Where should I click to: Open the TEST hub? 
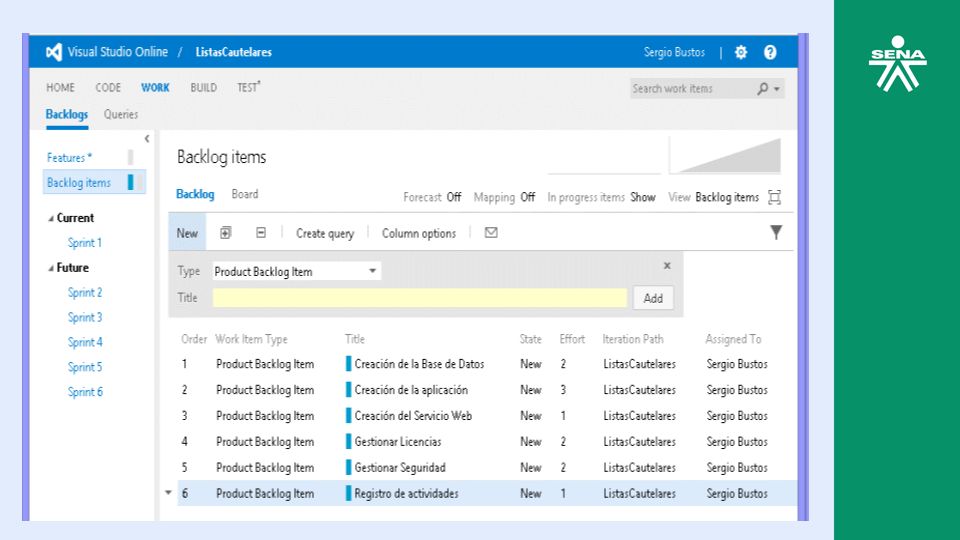pyautogui.click(x=248, y=88)
